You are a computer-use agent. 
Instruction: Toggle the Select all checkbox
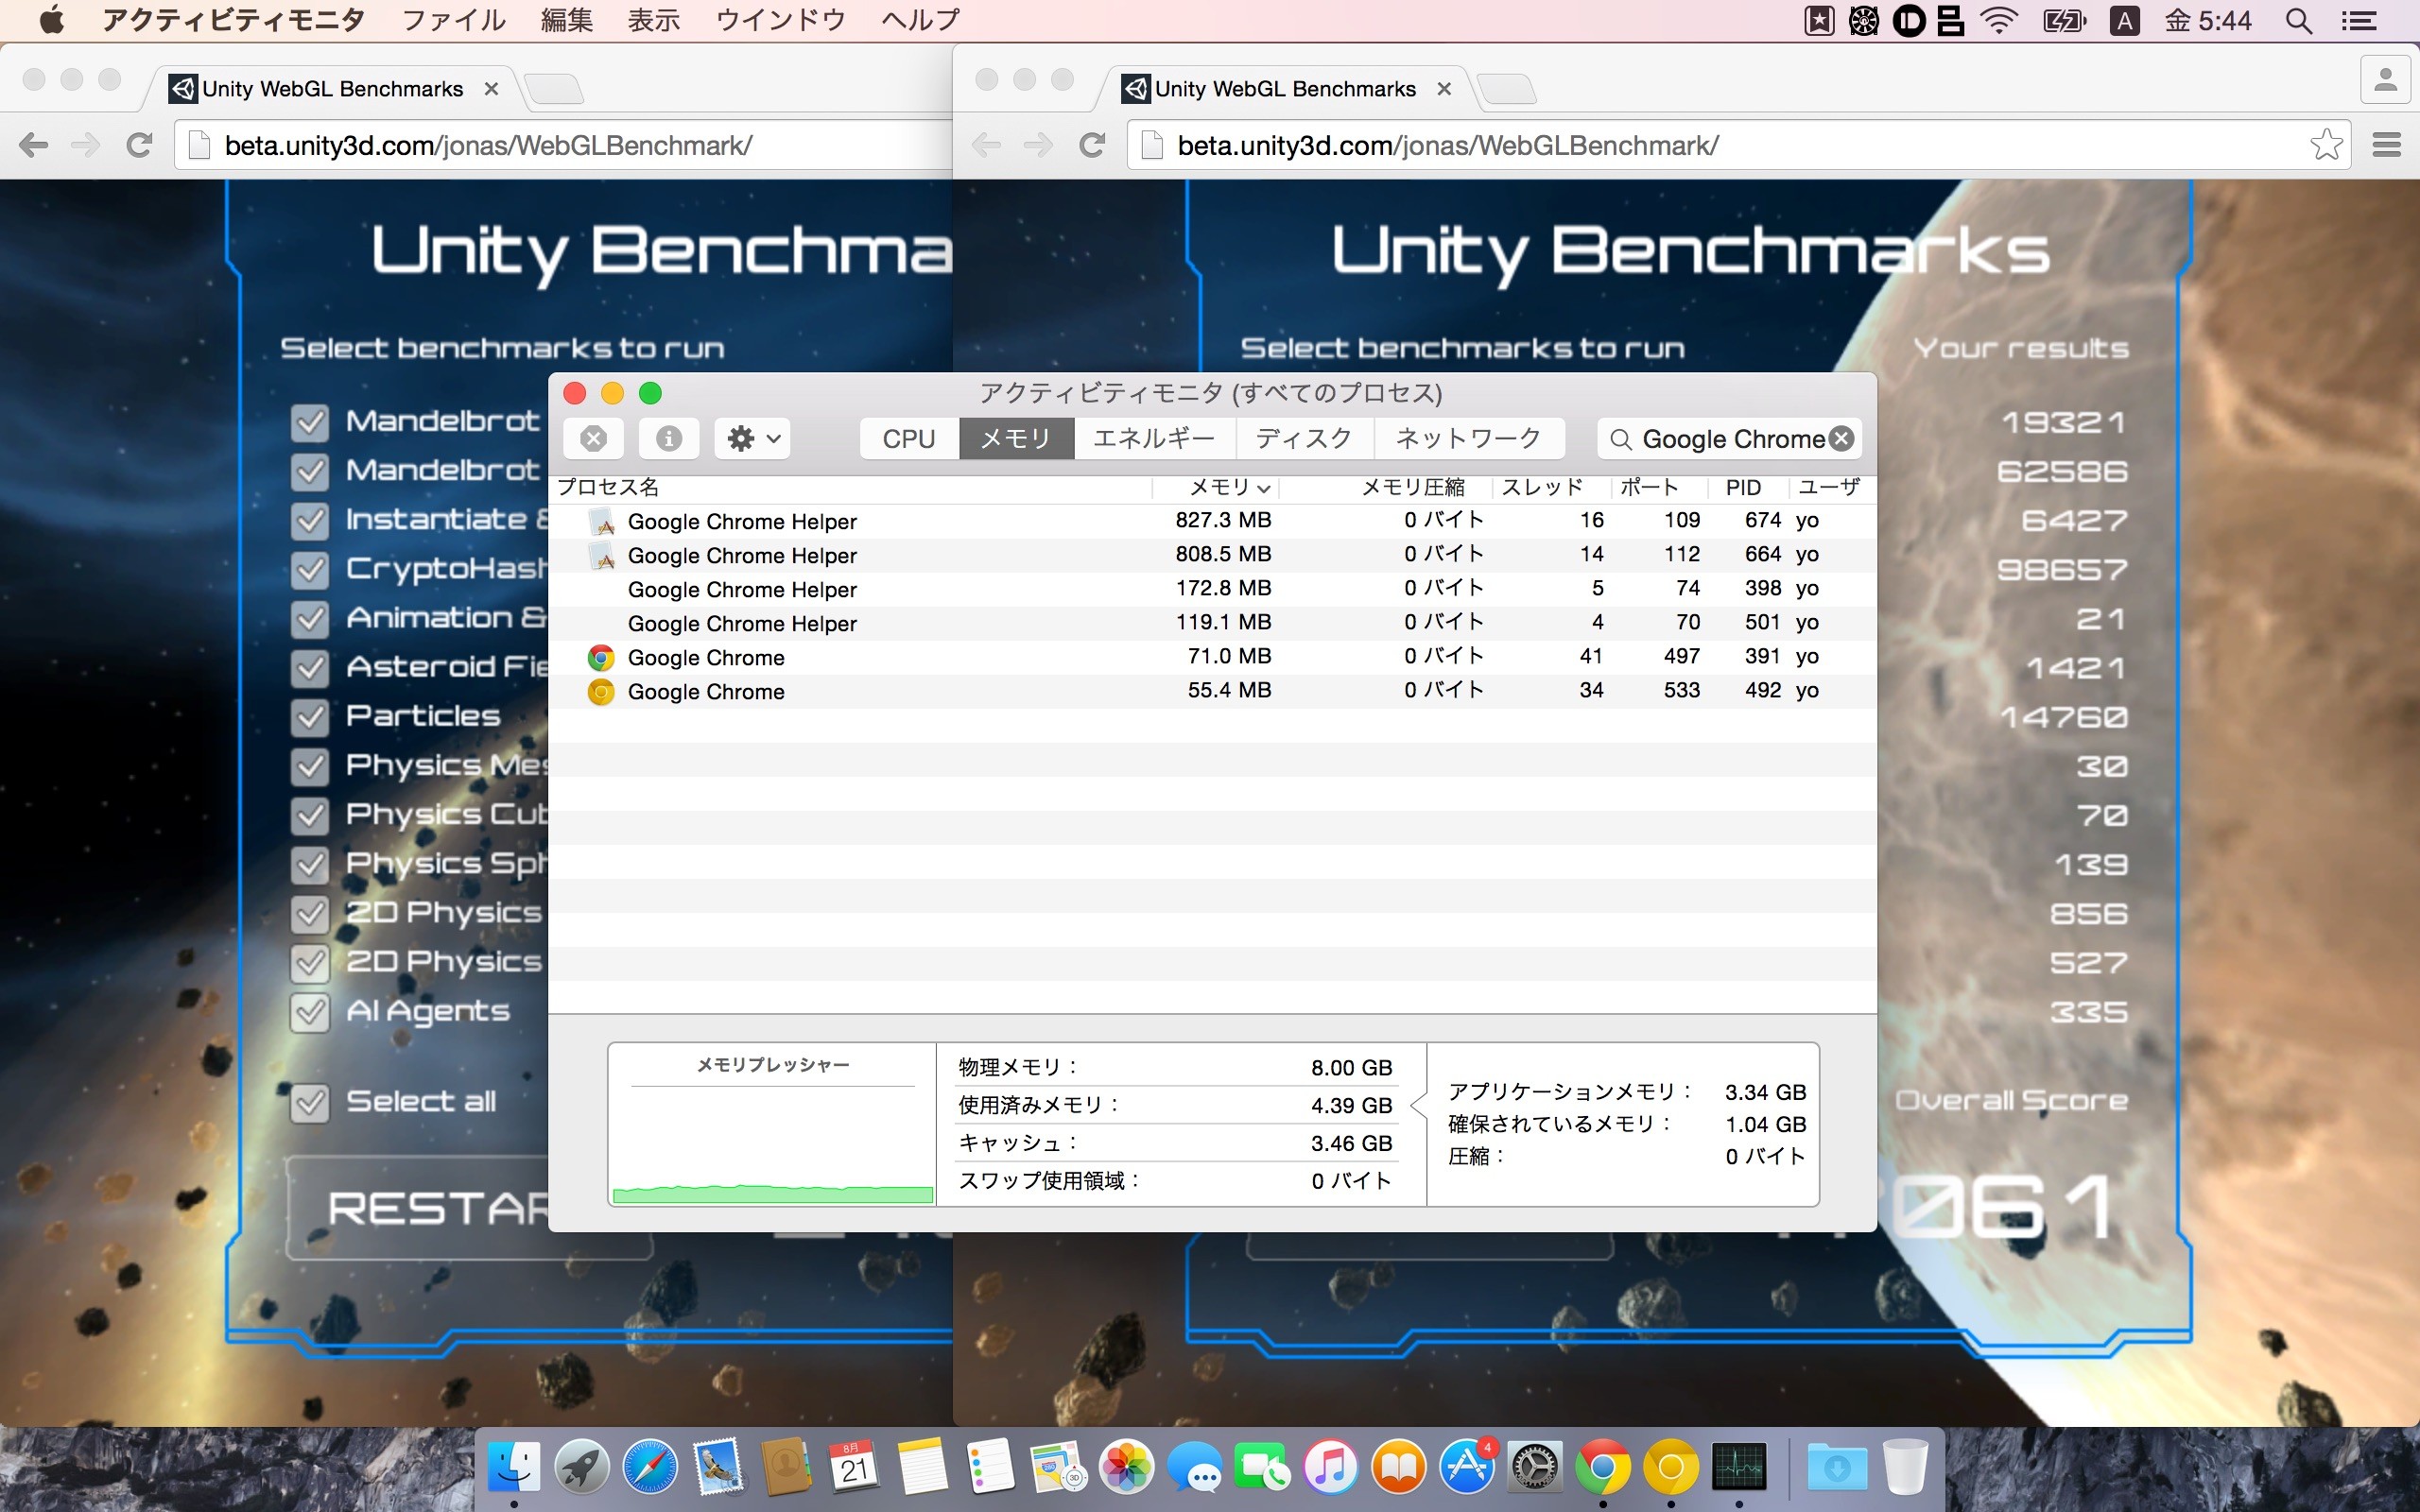pos(310,1103)
